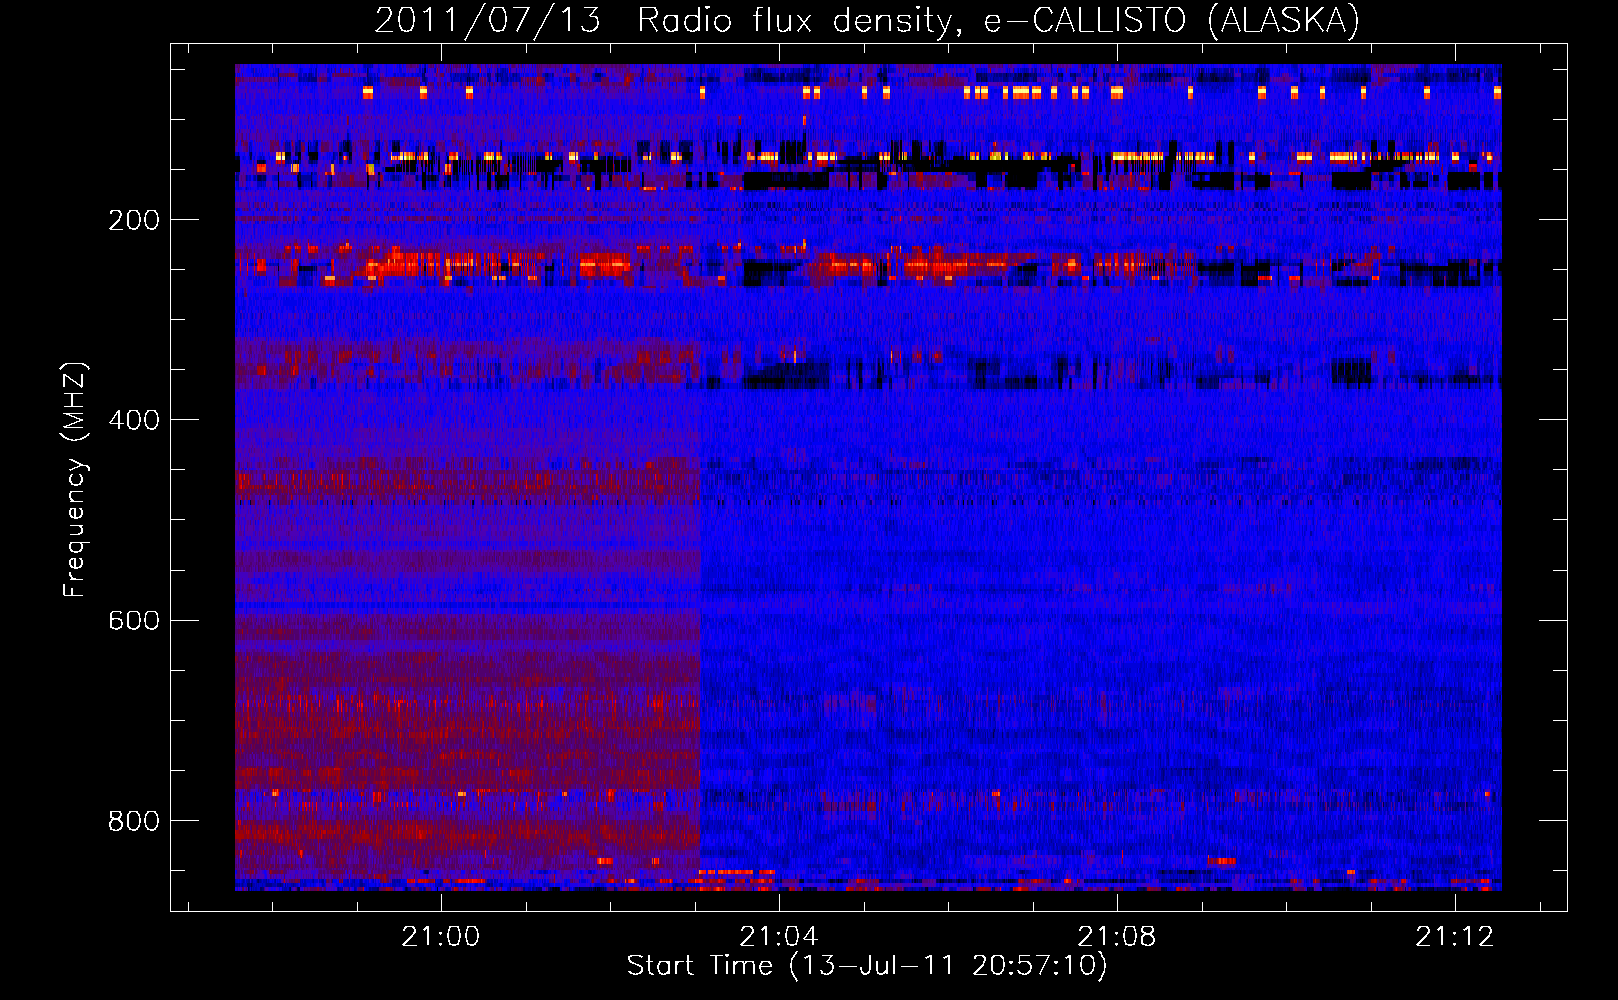This screenshot has width=1618, height=1000.
Task: Click the 21:08 time tick label
Action: pyautogui.click(x=1117, y=936)
